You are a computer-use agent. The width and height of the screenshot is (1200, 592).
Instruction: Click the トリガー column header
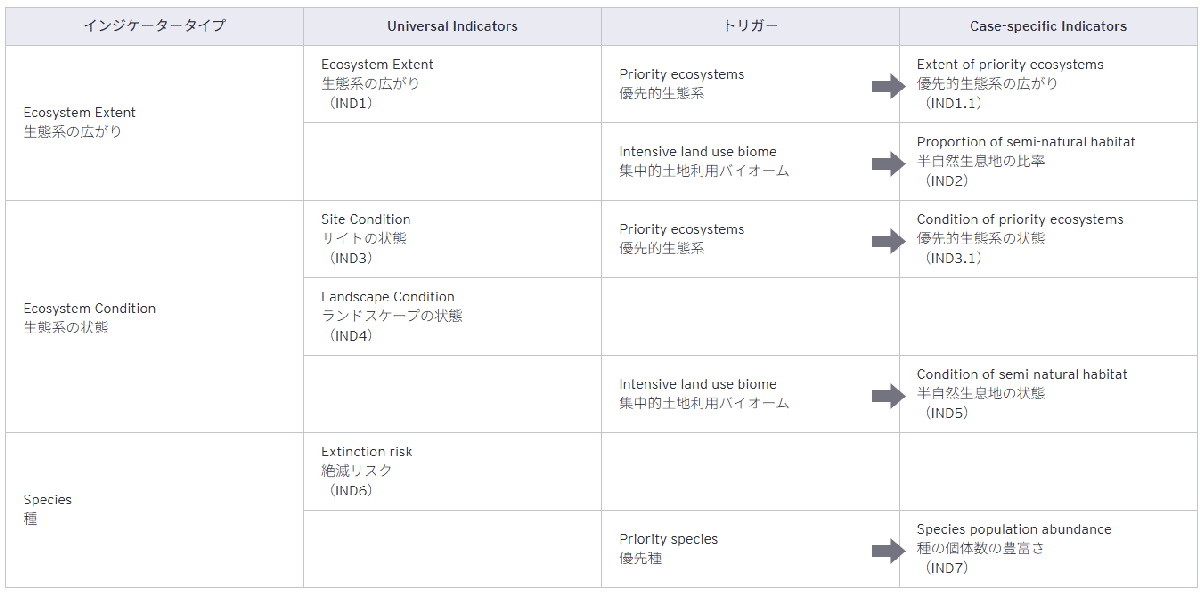750,26
